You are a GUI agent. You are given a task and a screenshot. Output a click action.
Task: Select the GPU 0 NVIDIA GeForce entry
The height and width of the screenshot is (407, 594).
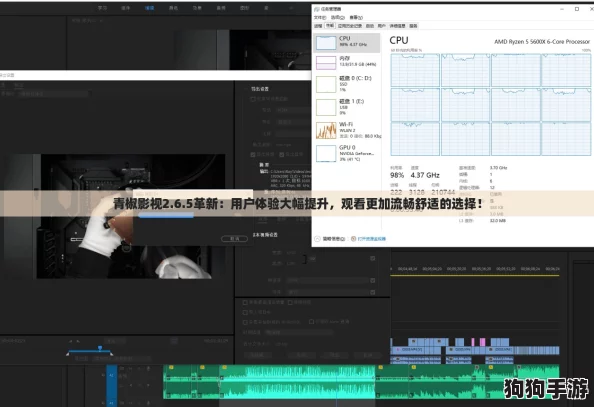[347, 153]
